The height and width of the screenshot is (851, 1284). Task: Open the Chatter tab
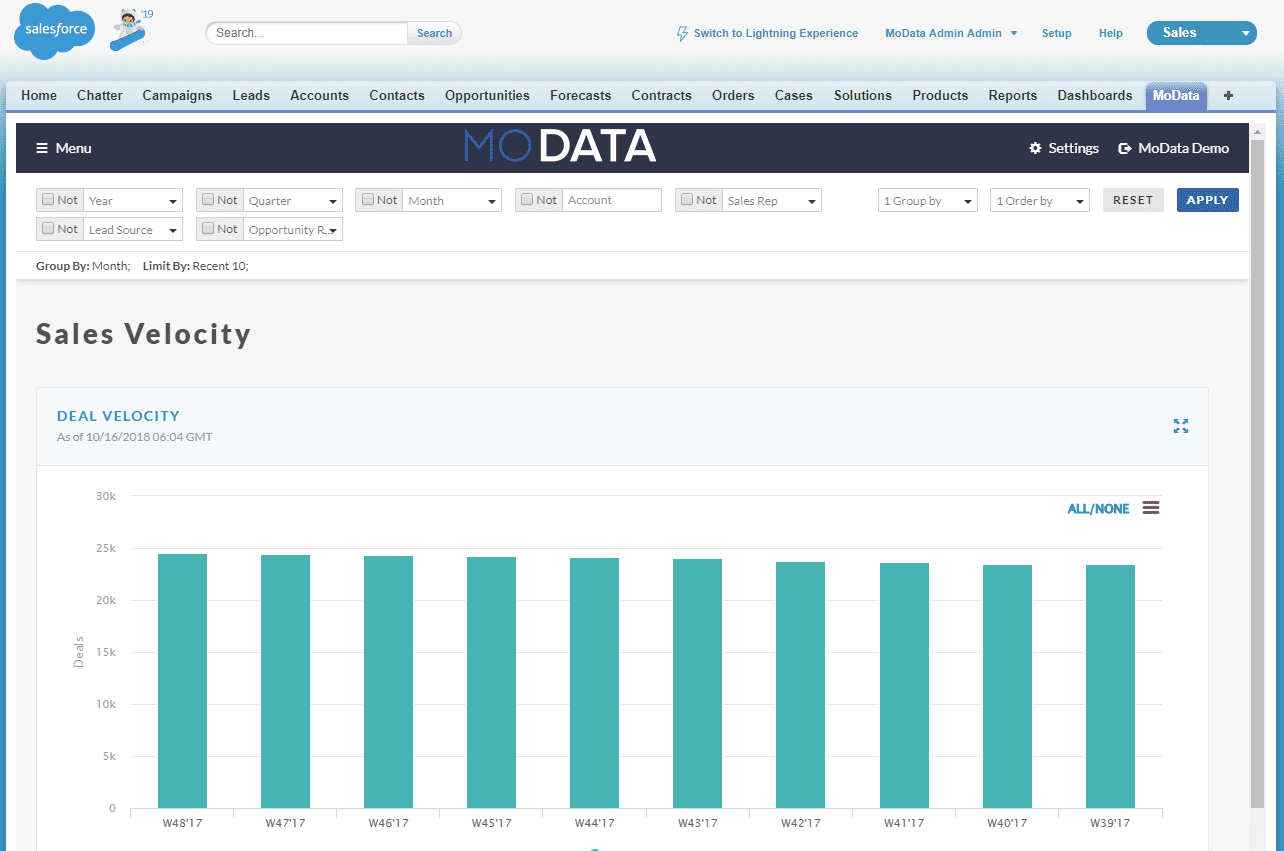pos(100,96)
